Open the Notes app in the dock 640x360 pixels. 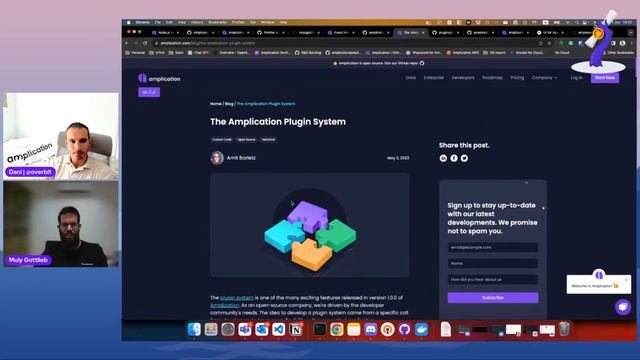(353, 329)
